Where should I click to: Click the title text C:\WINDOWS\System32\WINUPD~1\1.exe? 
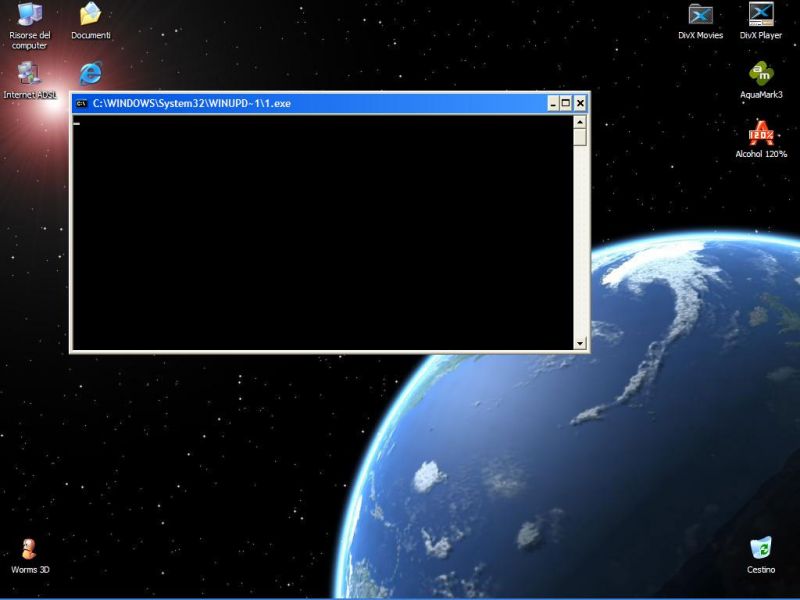click(192, 104)
